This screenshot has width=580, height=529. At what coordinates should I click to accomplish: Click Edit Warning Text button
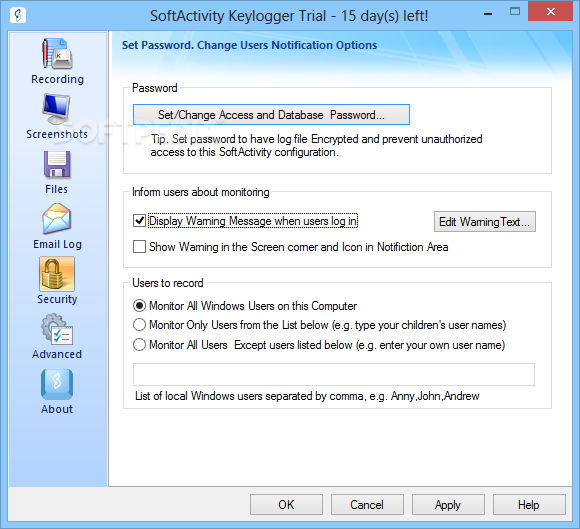(485, 222)
